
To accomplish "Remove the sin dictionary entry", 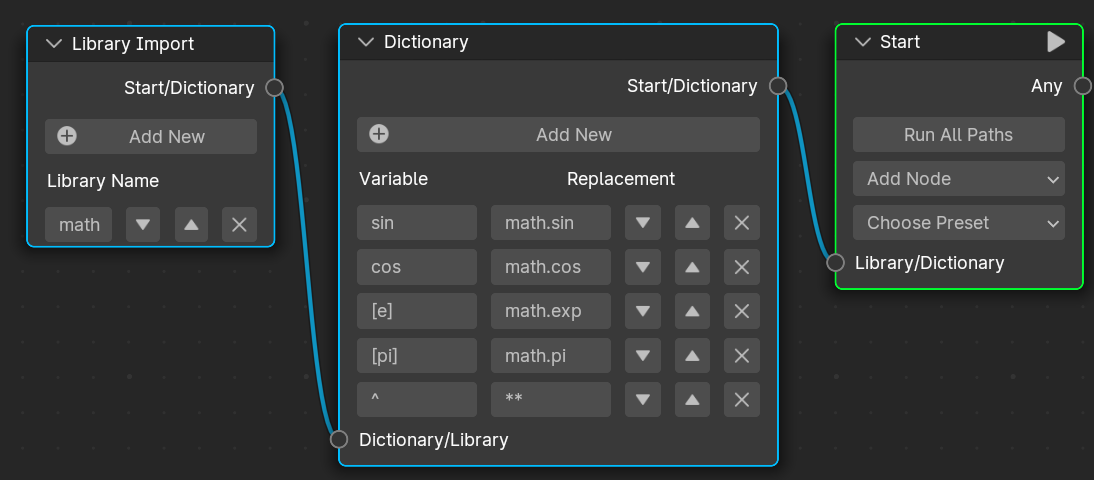I will click(x=742, y=223).
